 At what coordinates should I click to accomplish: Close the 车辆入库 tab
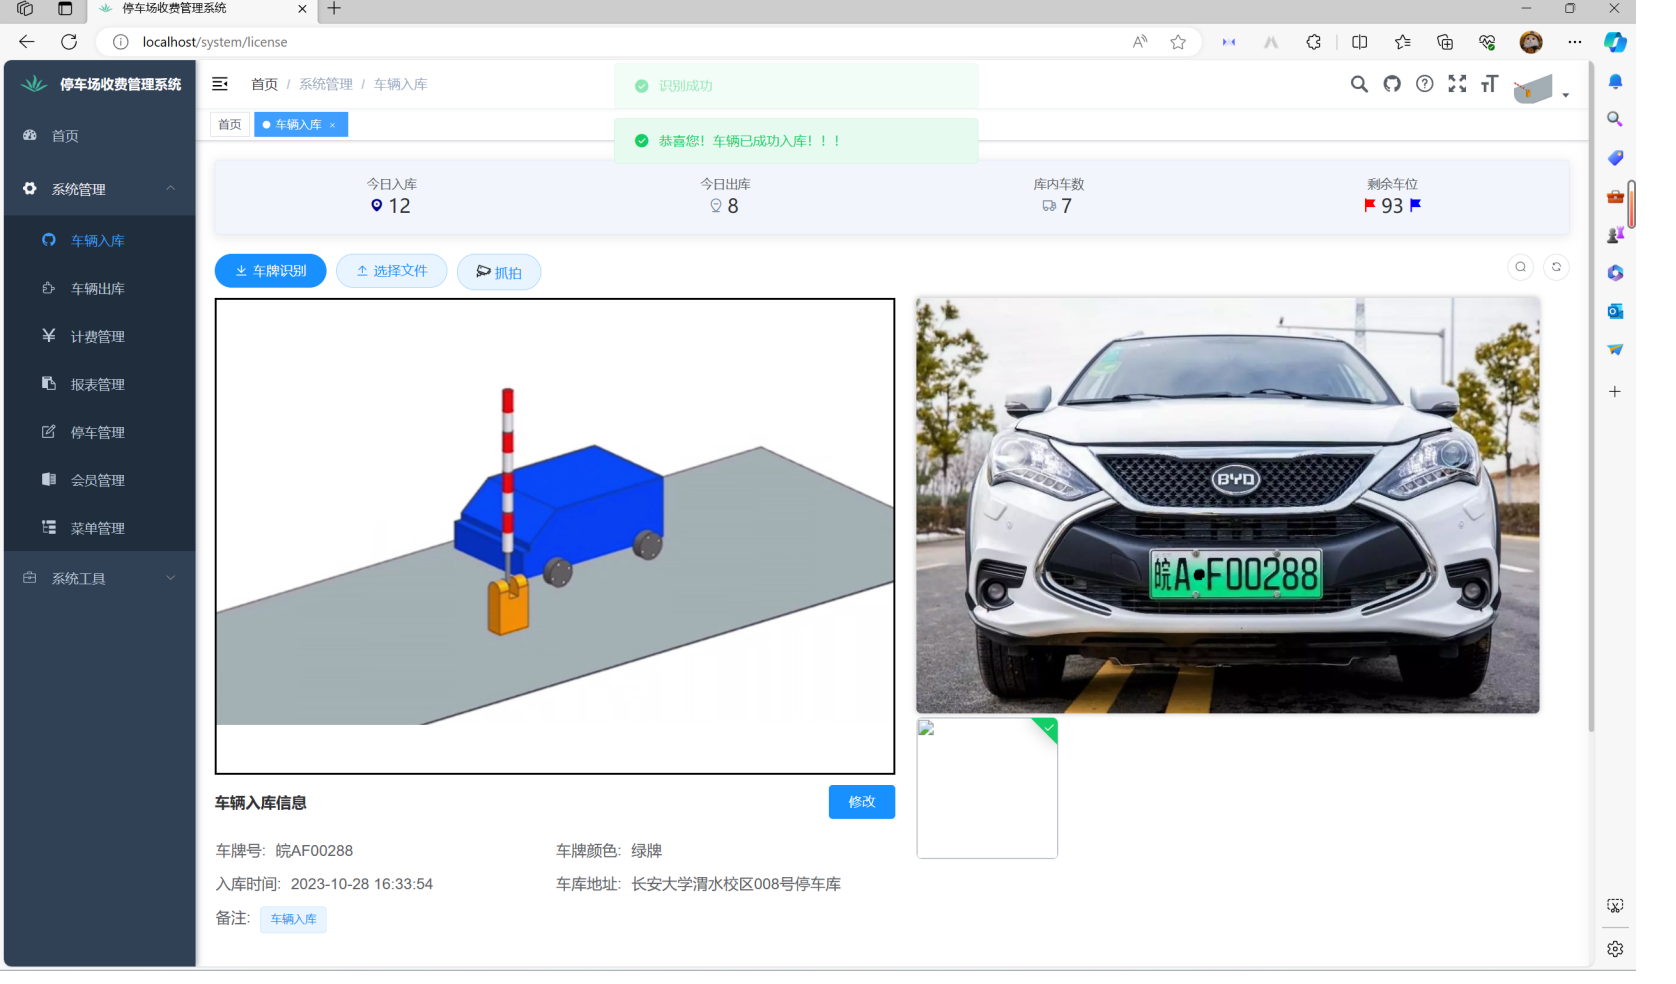(x=332, y=125)
